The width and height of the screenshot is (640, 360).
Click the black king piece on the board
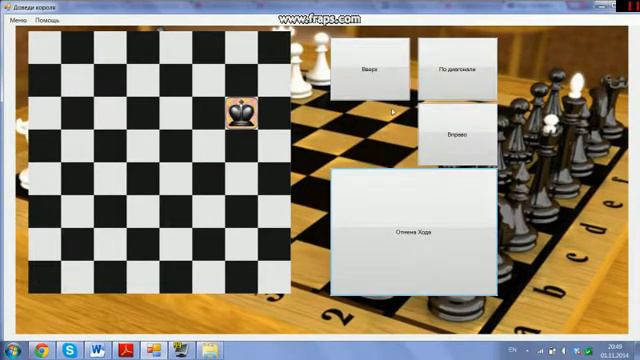[x=242, y=113]
